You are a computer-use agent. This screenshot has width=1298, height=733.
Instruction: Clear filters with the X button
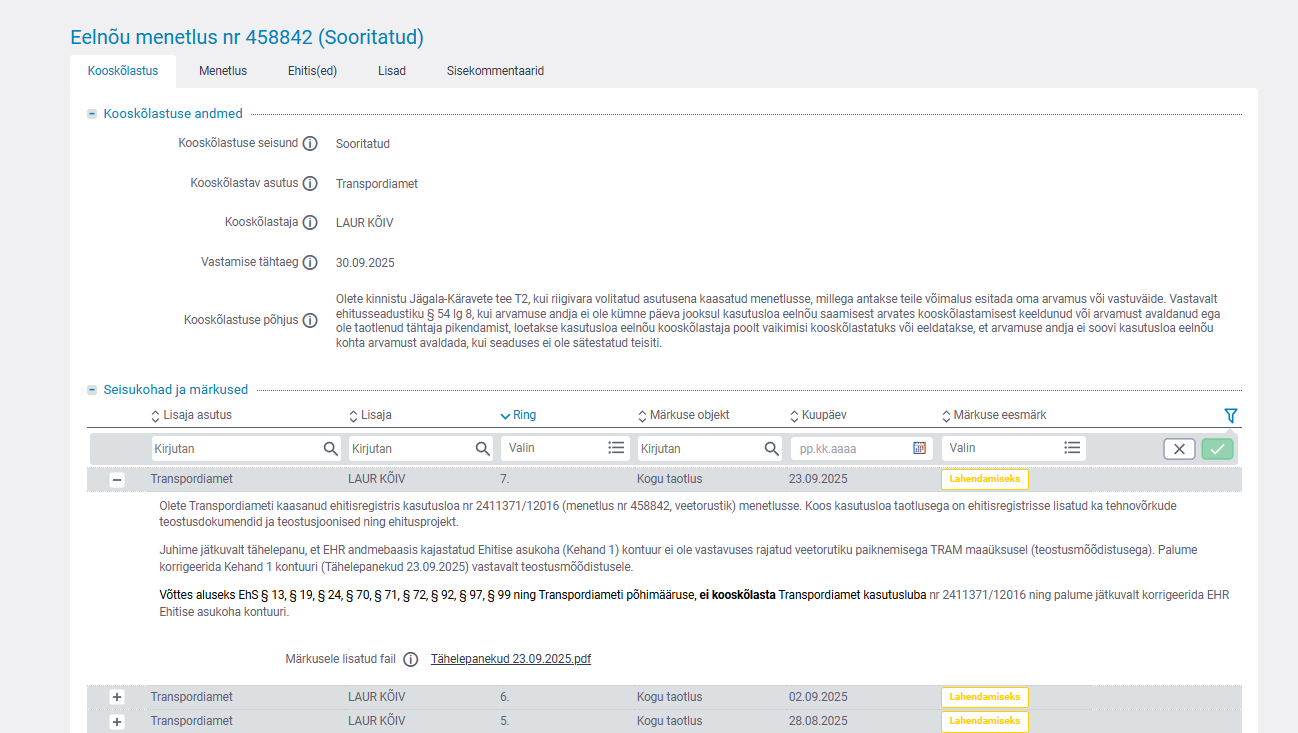click(1179, 449)
